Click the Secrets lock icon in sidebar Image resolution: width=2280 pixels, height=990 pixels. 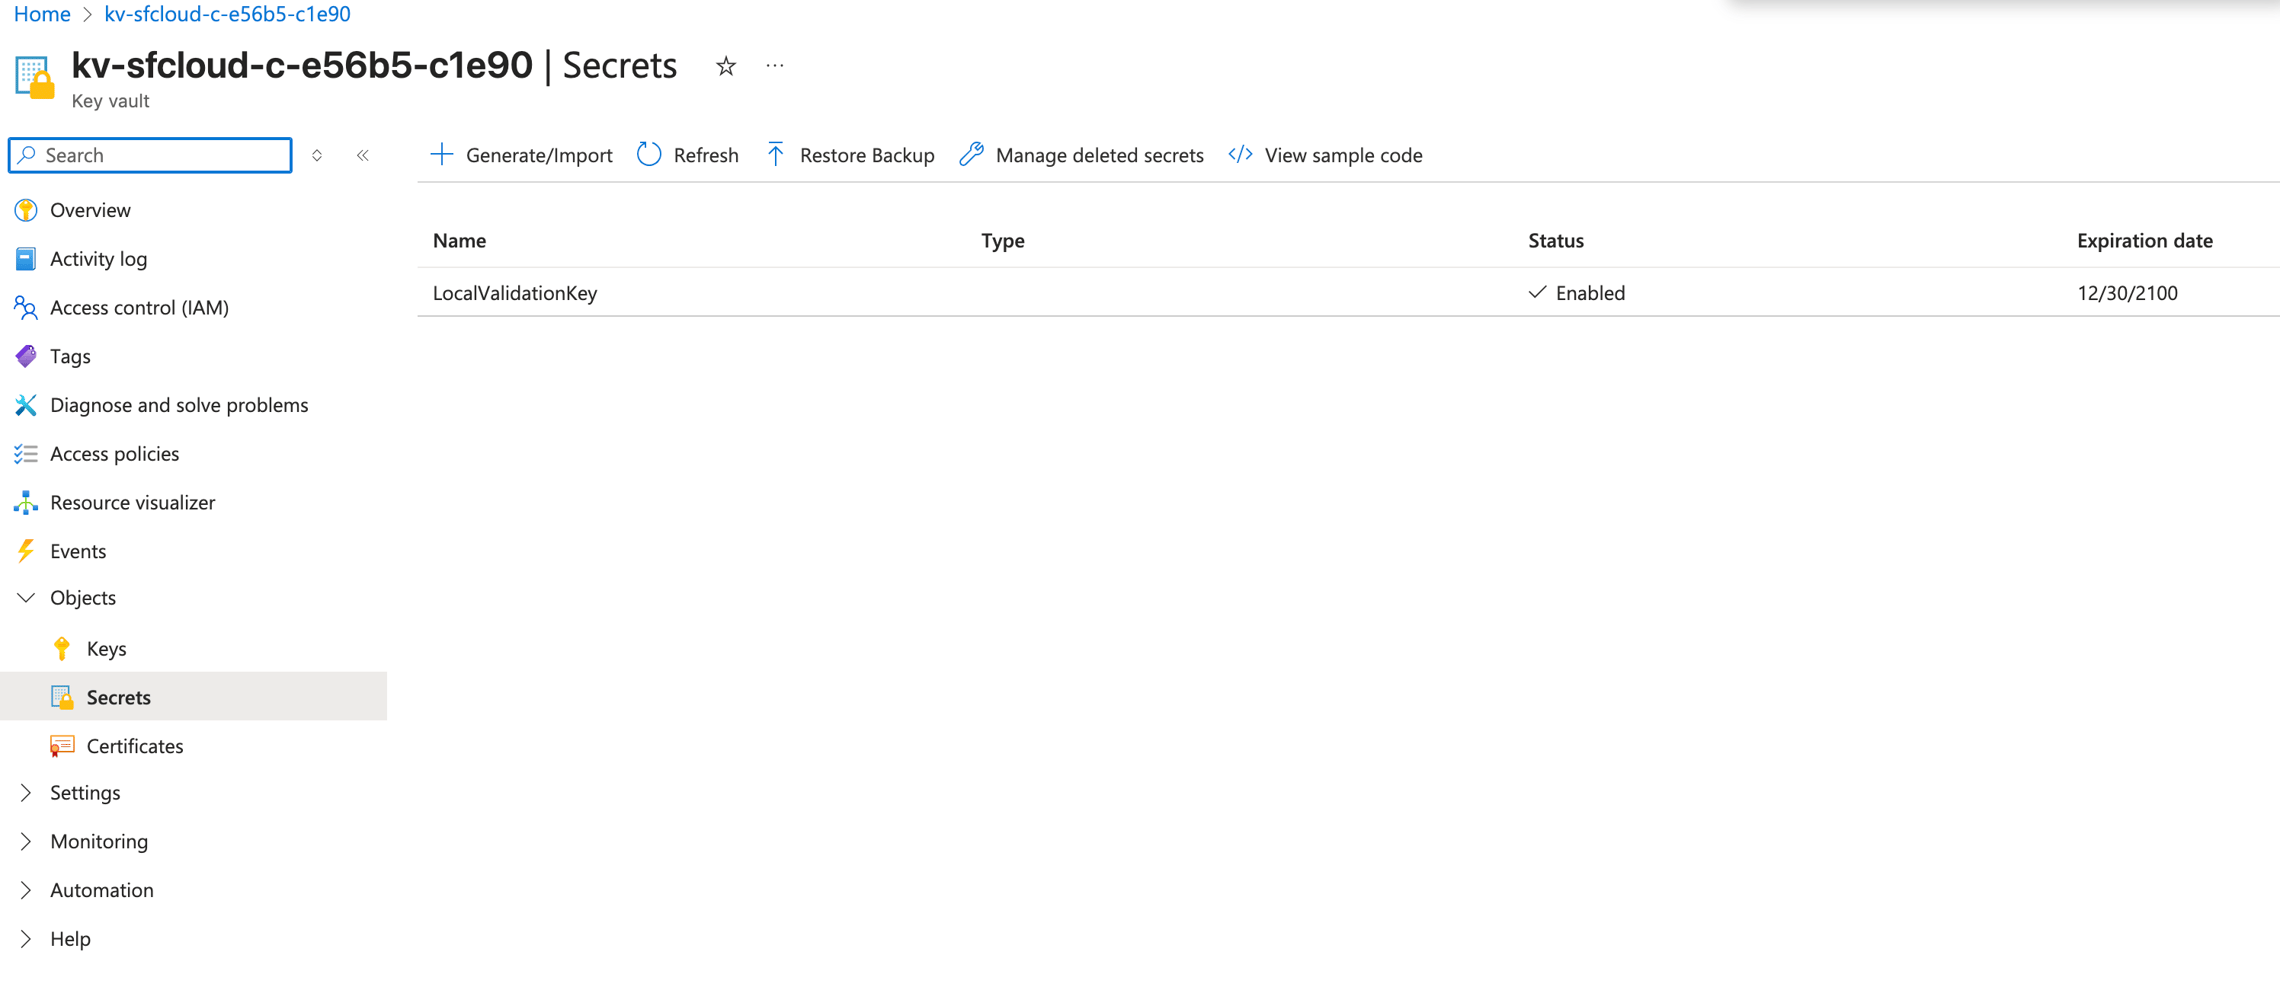pyautogui.click(x=62, y=697)
